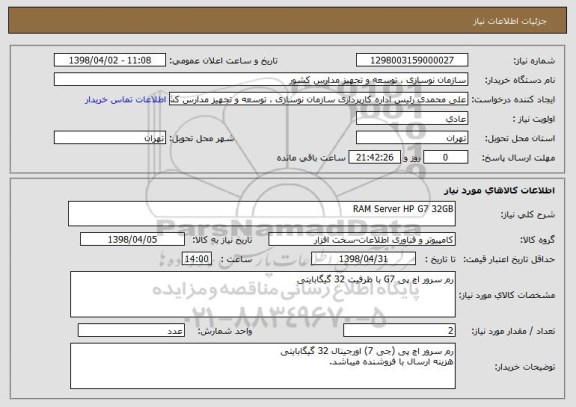Click the label واحد شمارش
The width and height of the screenshot is (576, 407).
pyautogui.click(x=225, y=331)
